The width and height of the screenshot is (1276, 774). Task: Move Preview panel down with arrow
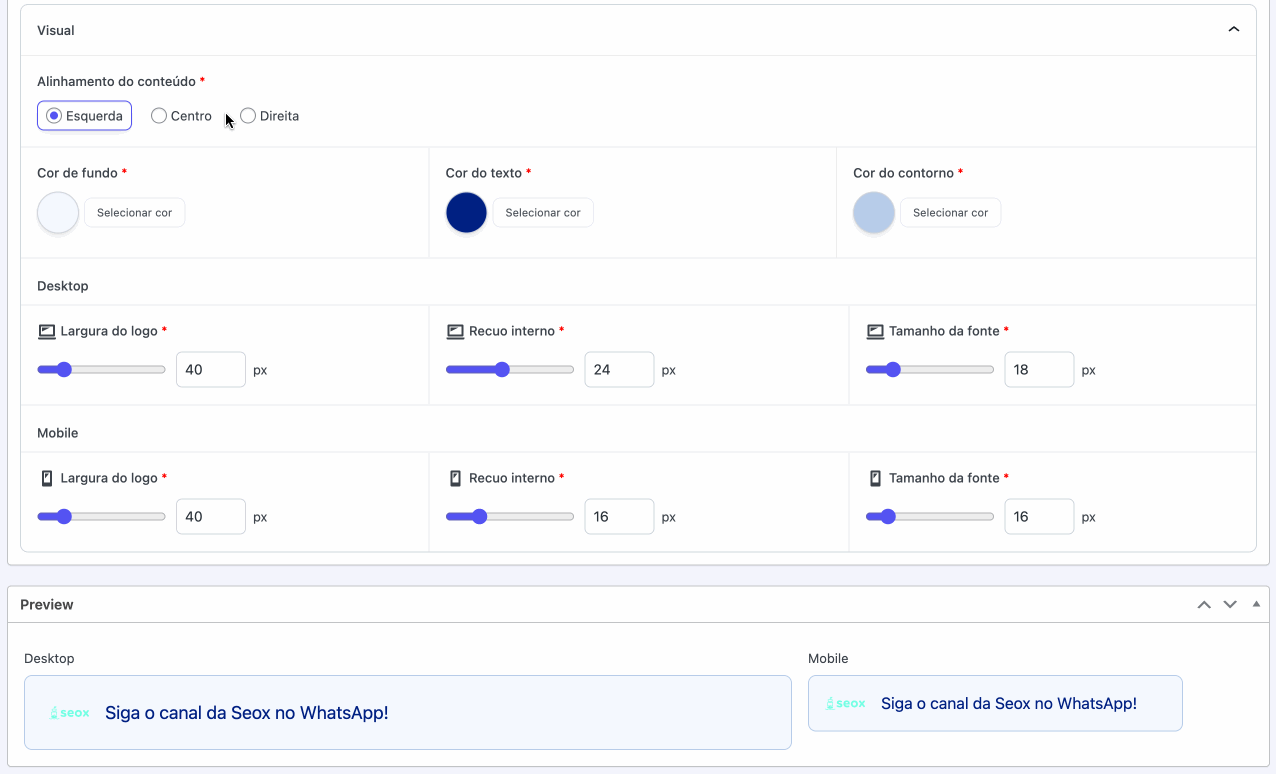[1230, 605]
